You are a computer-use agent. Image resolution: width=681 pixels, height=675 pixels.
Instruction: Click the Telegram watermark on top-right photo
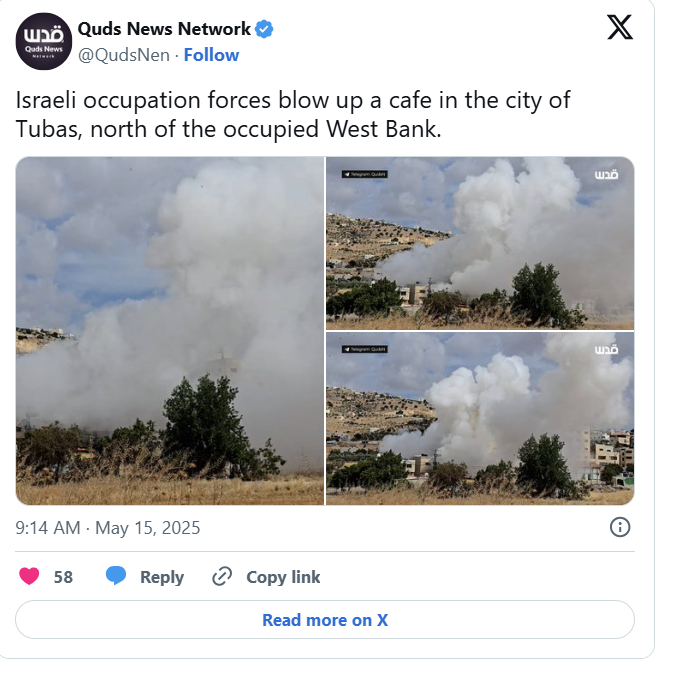tap(364, 174)
